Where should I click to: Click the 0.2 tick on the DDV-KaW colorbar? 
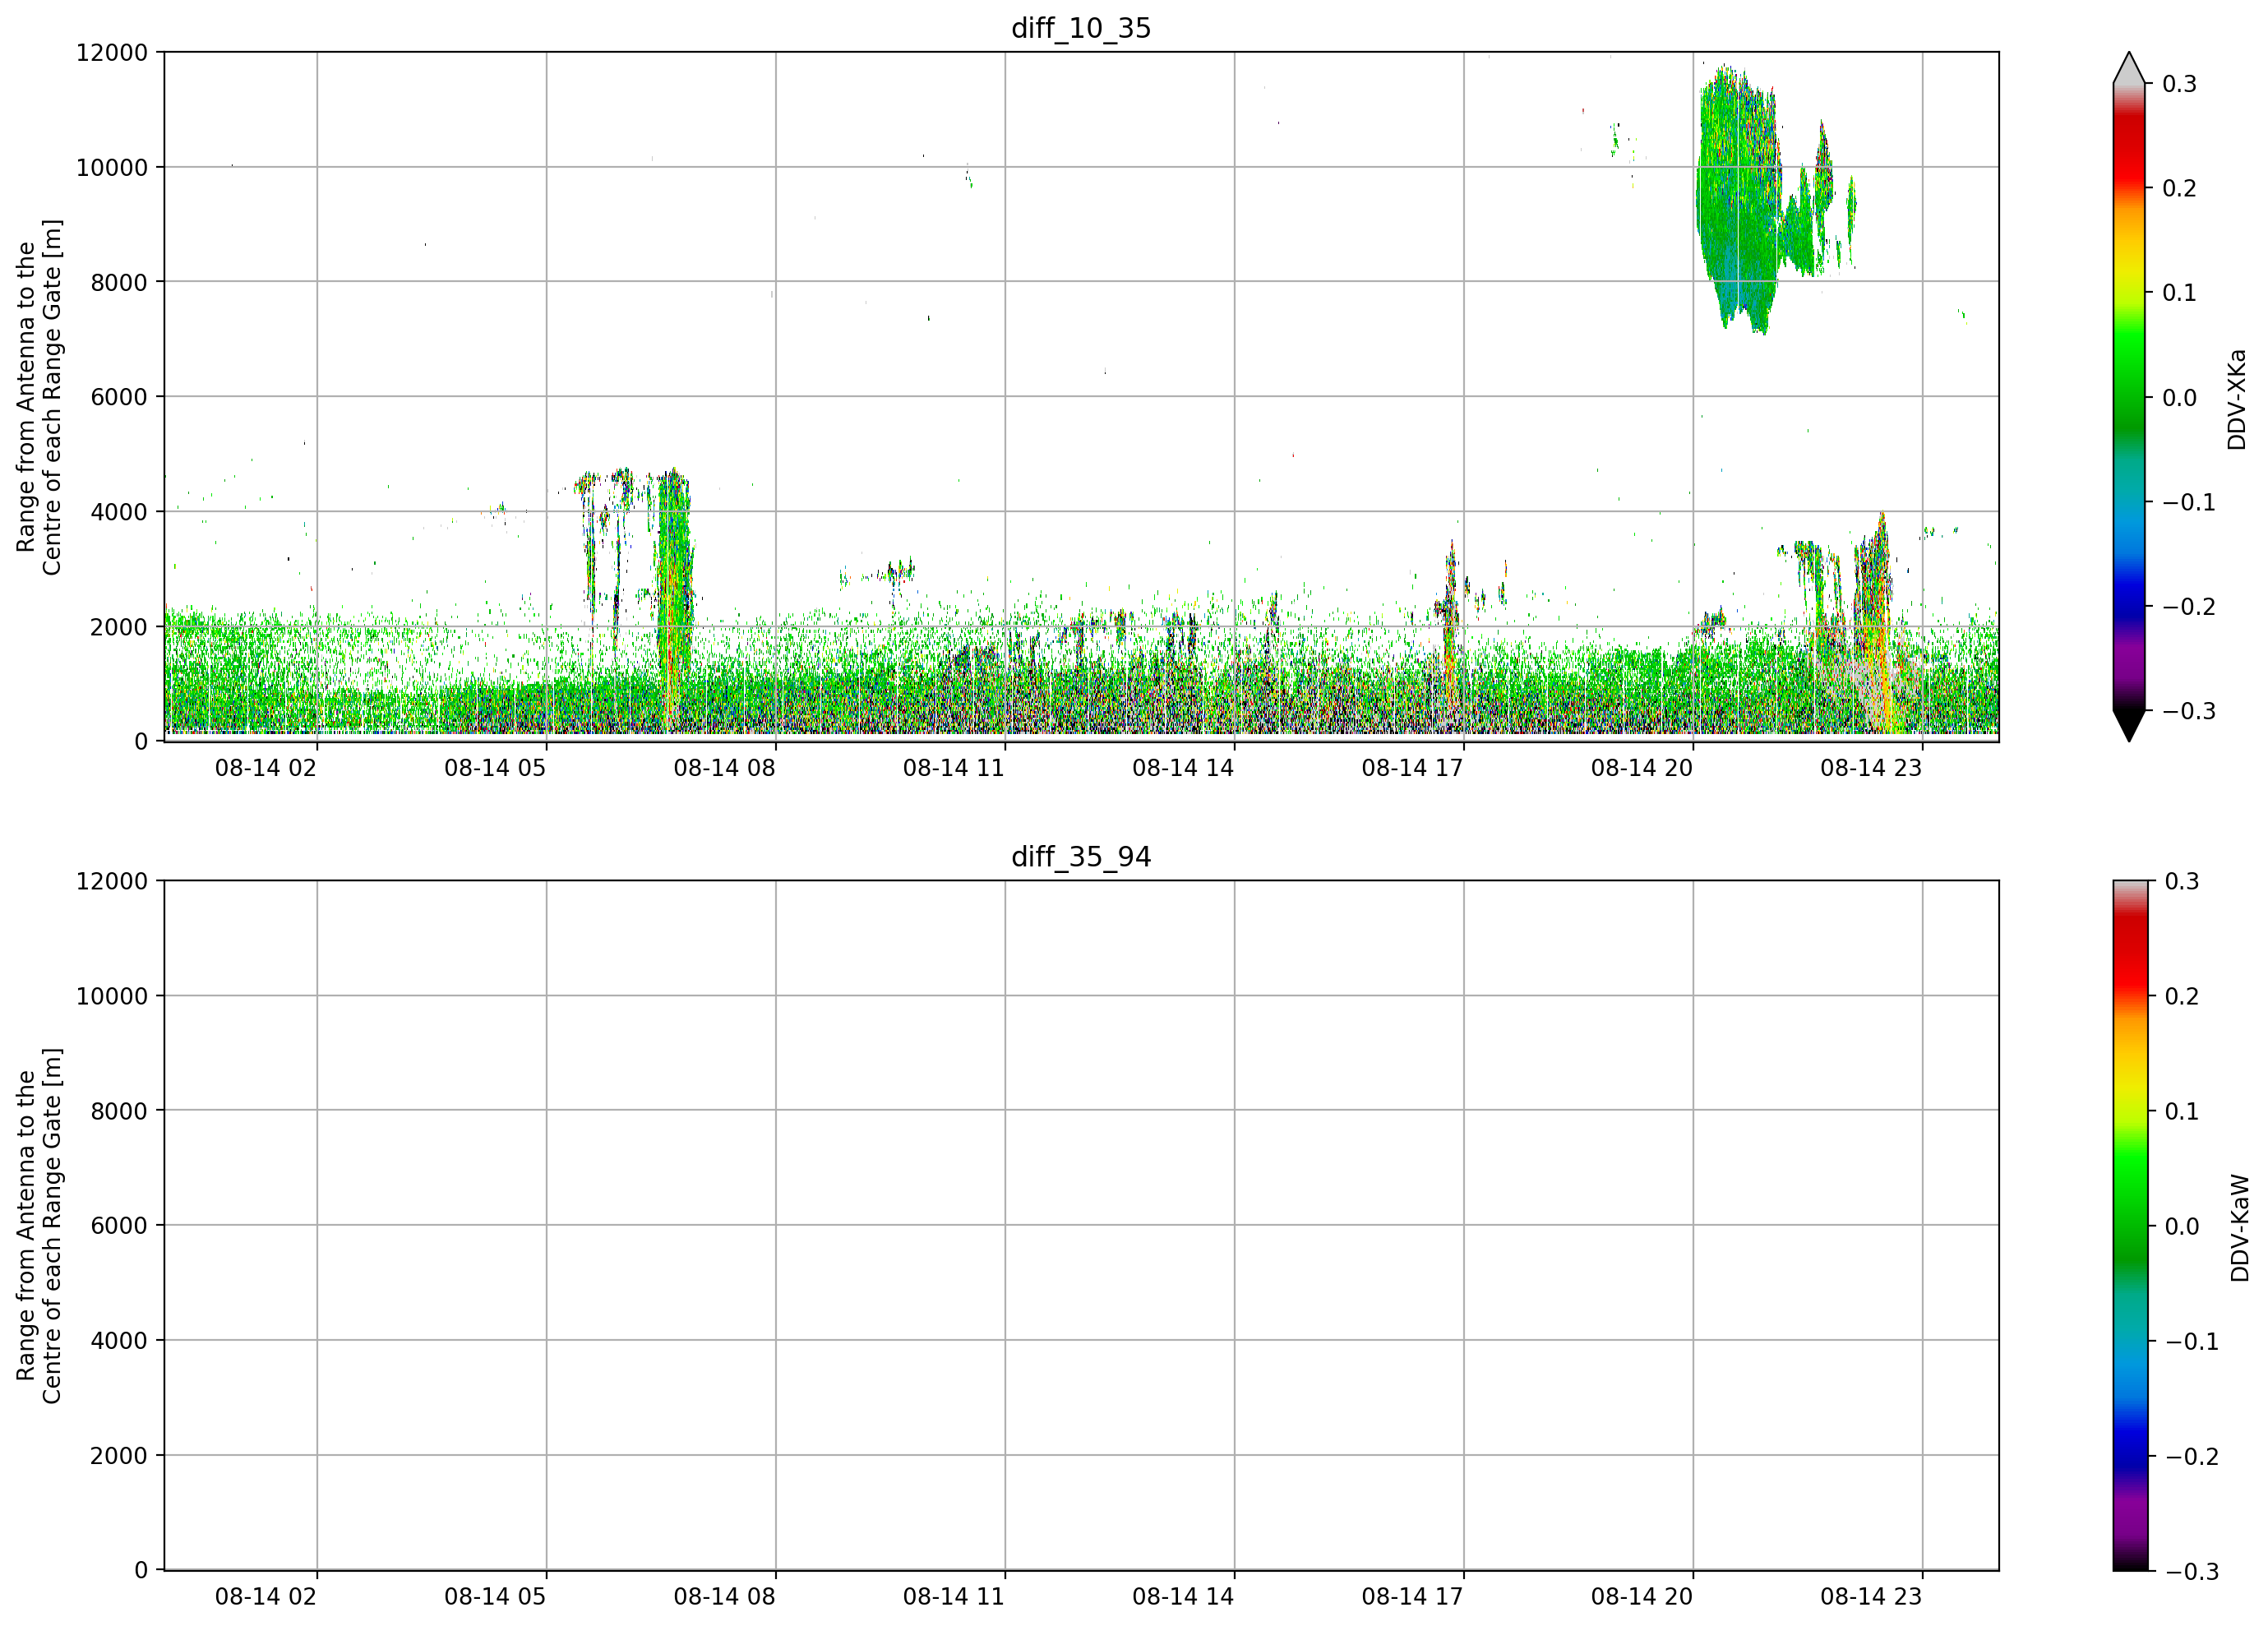coord(2182,996)
